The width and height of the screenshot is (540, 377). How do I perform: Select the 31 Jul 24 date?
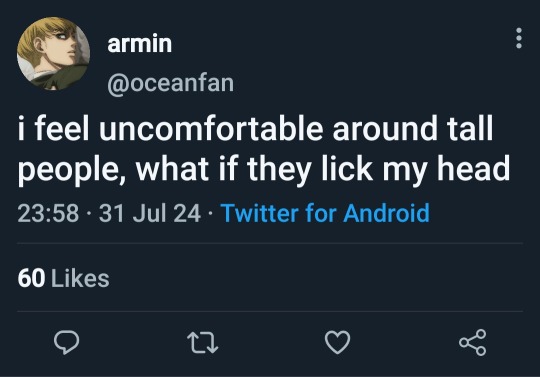click(x=150, y=213)
